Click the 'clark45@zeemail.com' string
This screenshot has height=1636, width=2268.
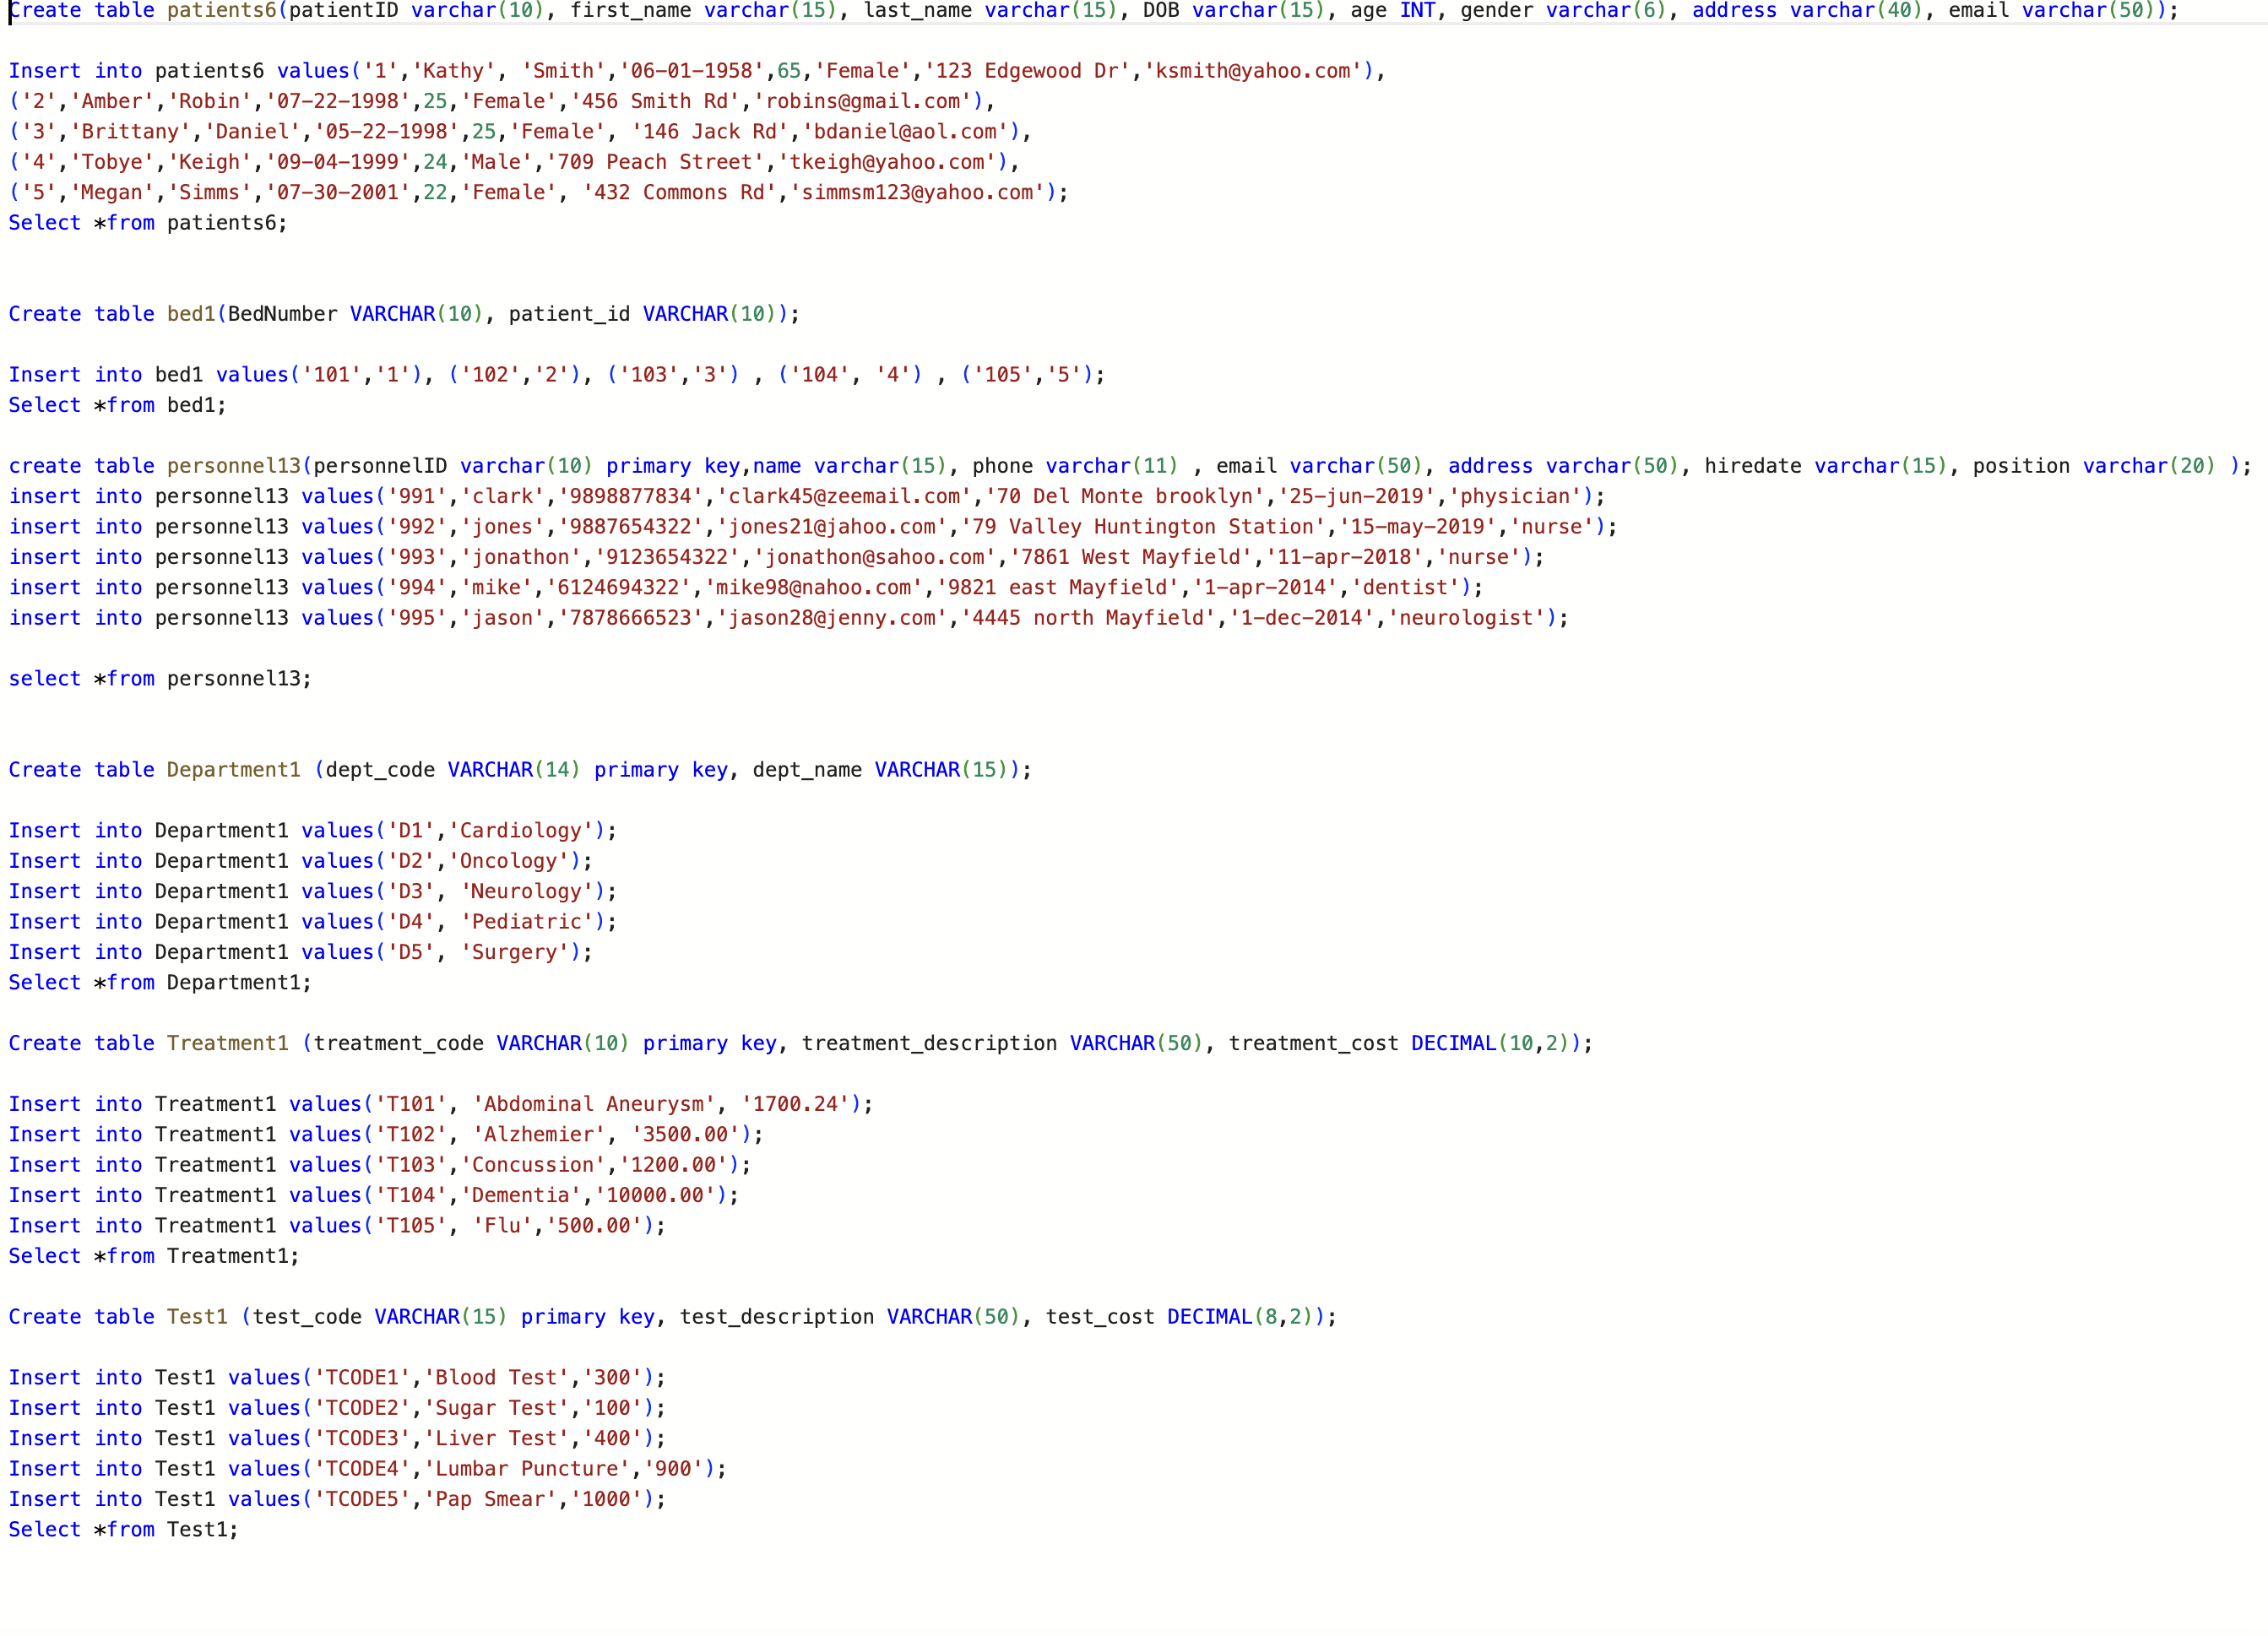point(844,496)
